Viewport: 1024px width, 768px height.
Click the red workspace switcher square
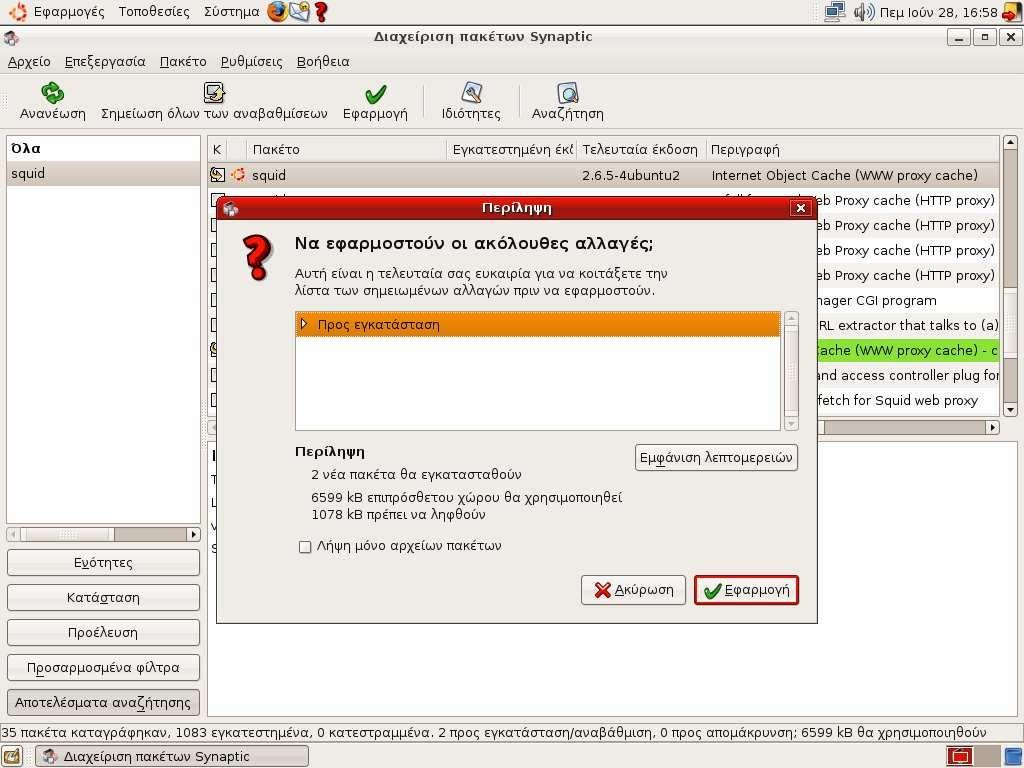pyautogui.click(x=959, y=756)
